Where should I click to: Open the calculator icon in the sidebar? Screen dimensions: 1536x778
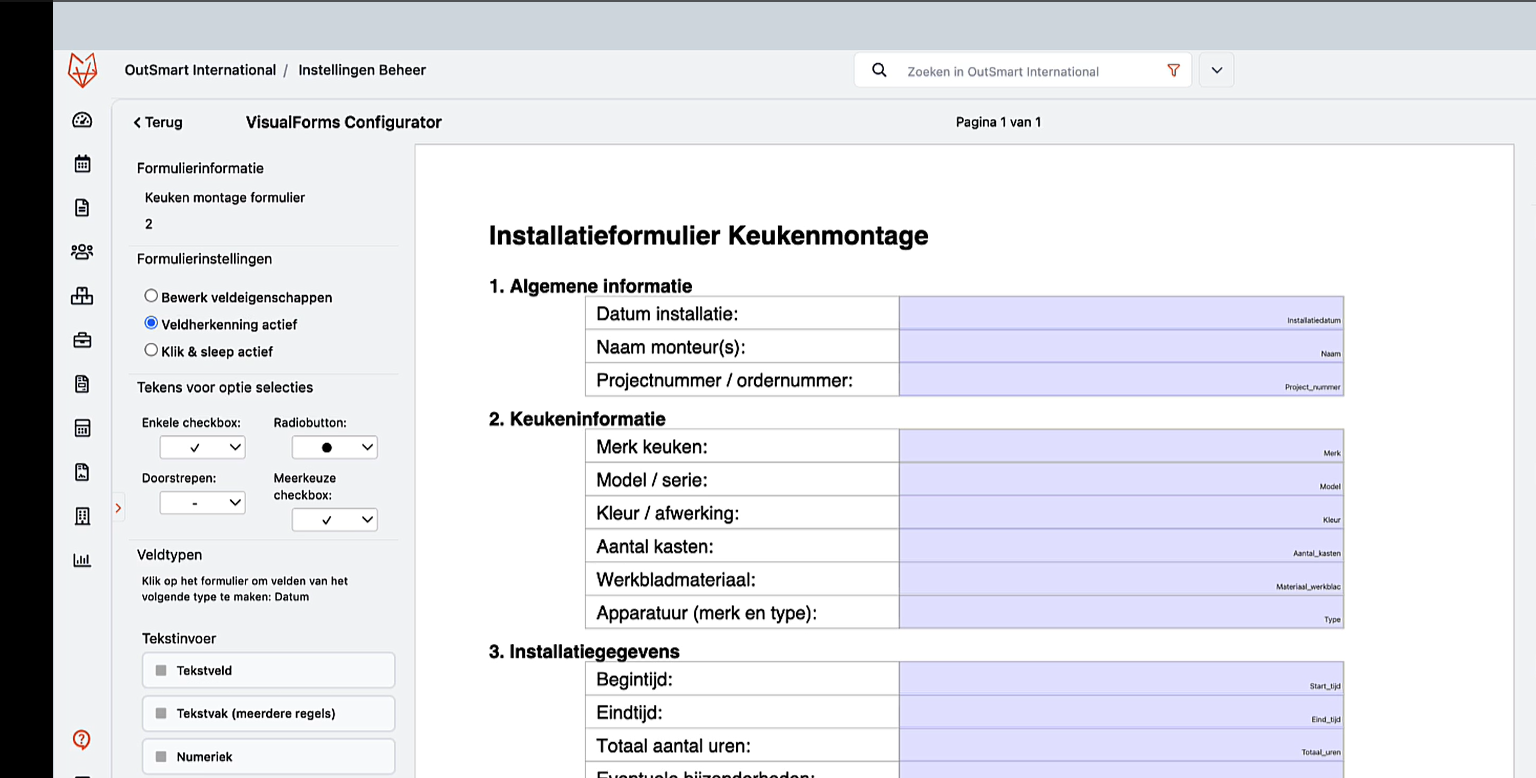coord(82,427)
